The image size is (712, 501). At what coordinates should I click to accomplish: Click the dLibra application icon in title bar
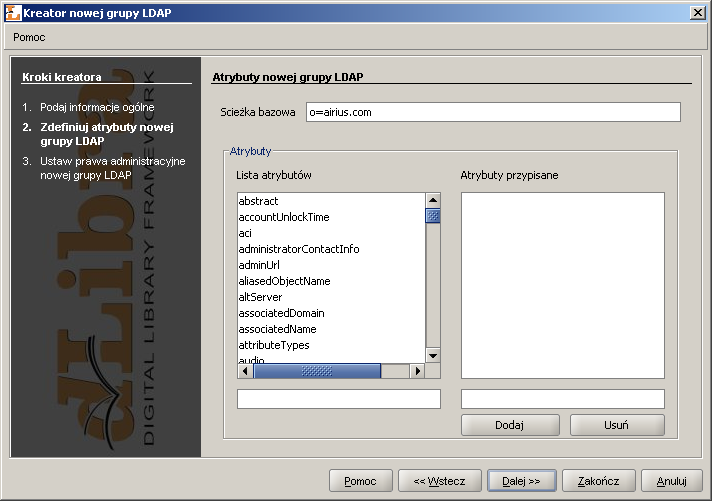11,11
